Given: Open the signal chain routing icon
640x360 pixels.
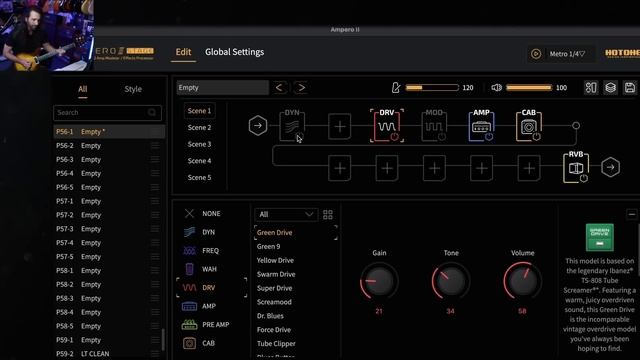Looking at the screenshot, I should pyautogui.click(x=591, y=87).
